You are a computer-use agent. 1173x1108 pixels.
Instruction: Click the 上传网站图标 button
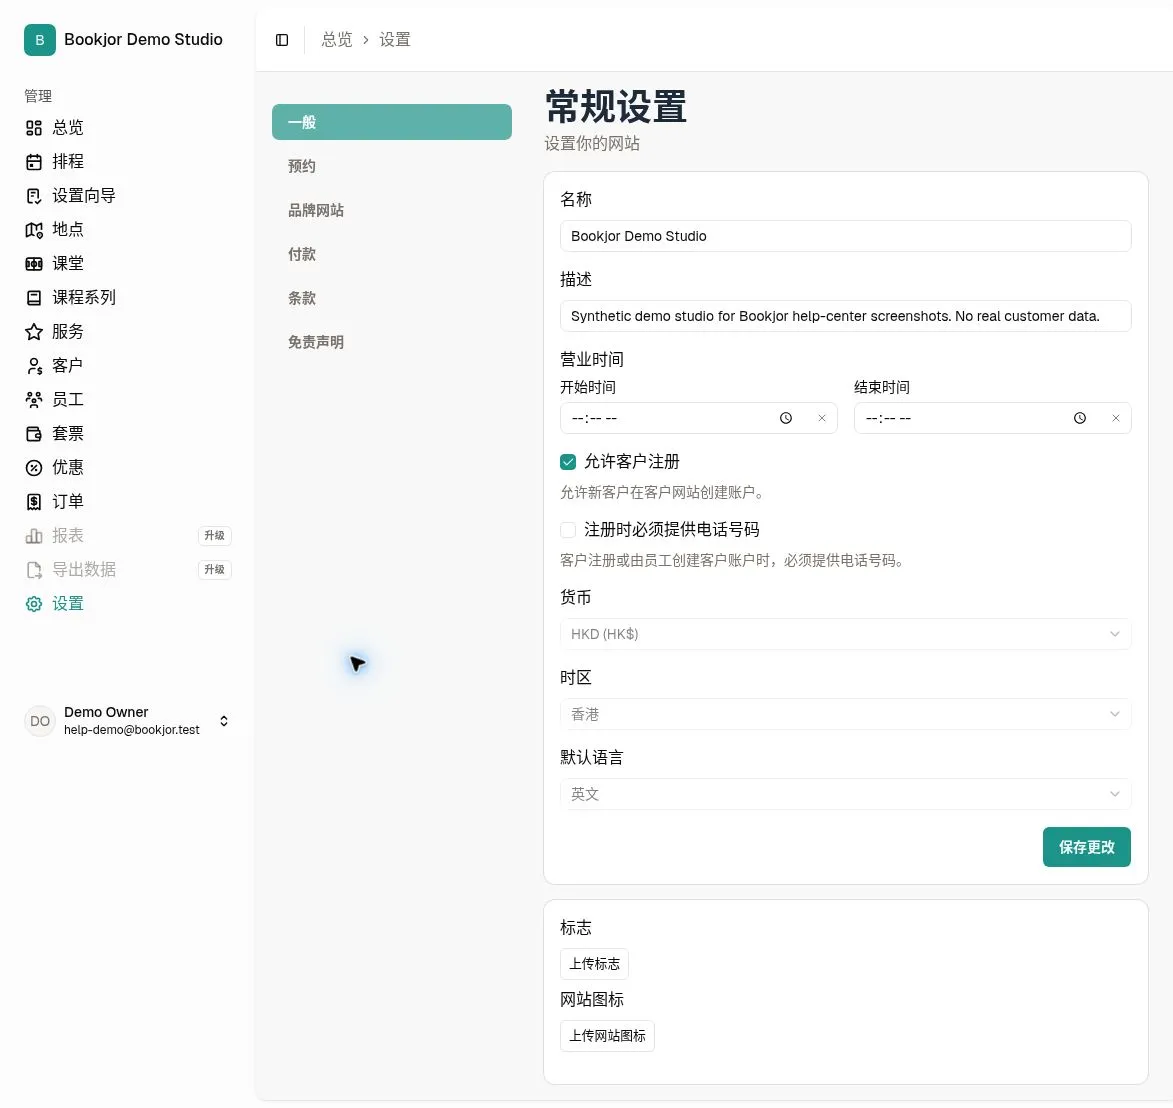[607, 1036]
